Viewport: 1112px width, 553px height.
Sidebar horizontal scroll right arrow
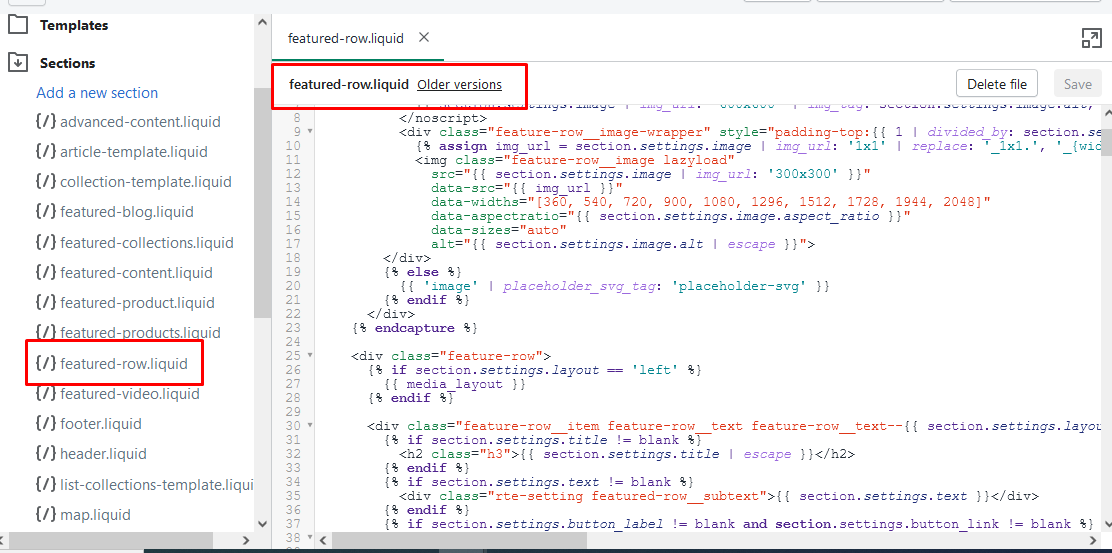(245, 540)
